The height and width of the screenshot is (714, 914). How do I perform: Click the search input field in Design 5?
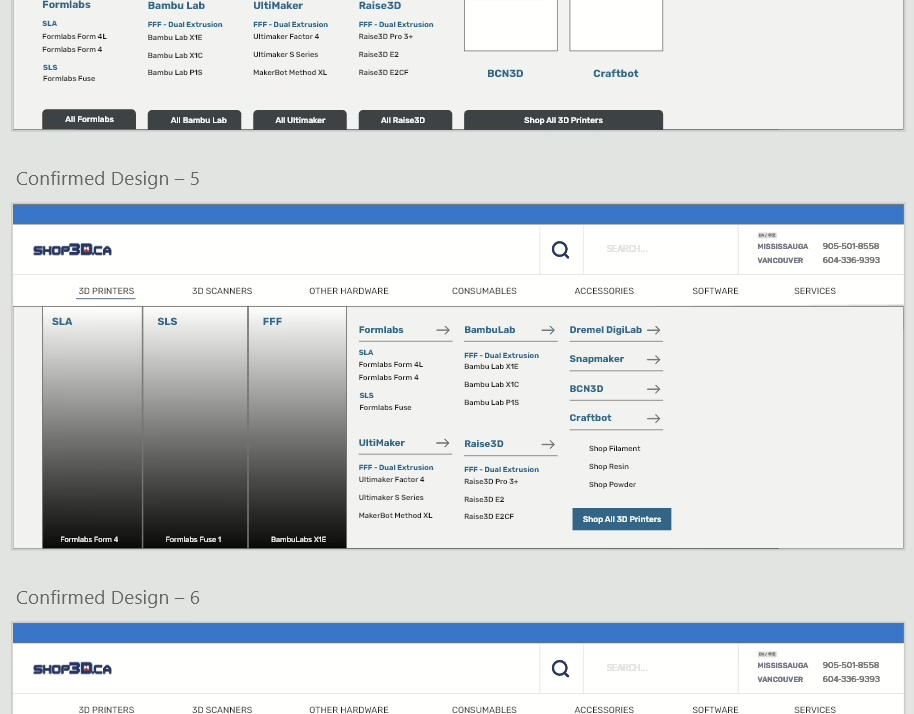click(660, 249)
